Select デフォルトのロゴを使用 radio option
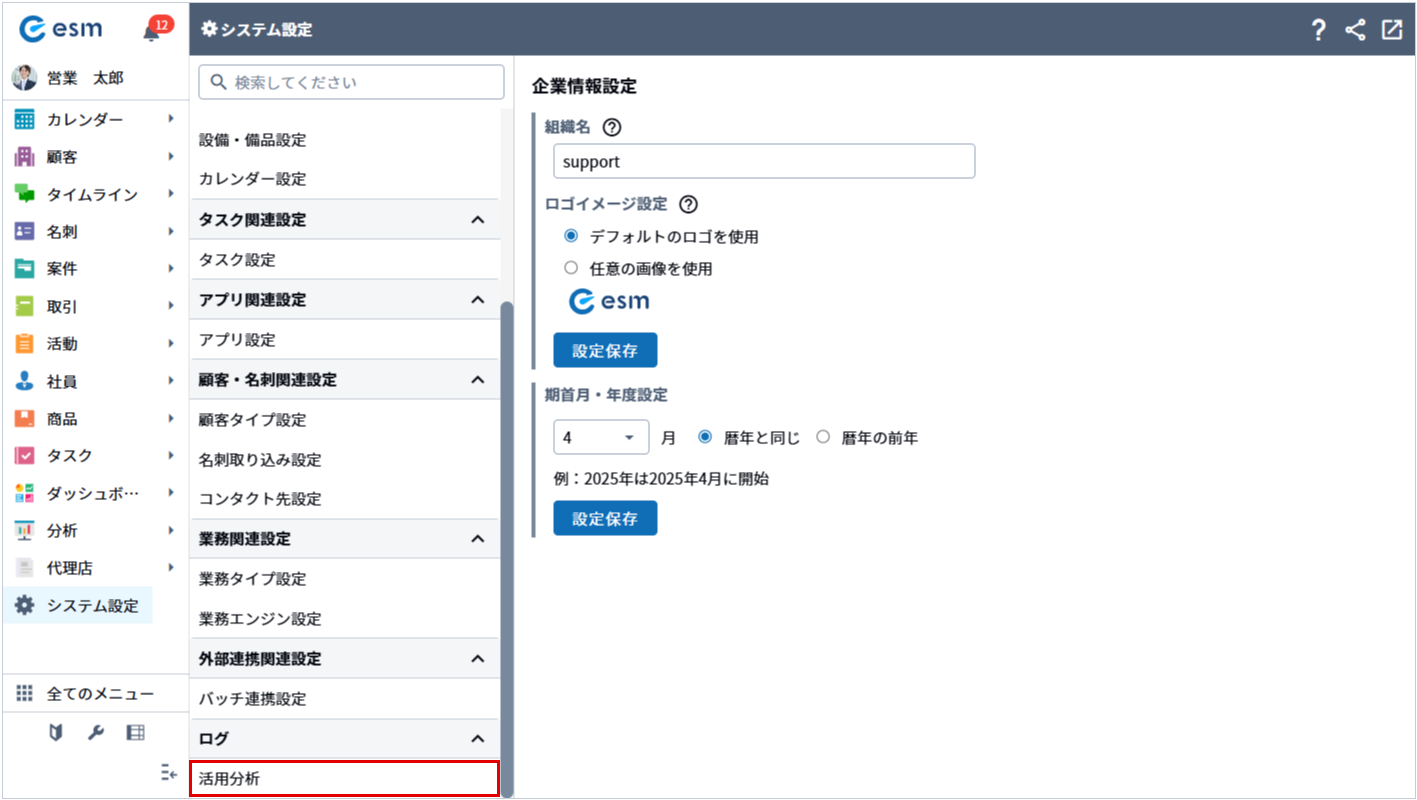Screen dimensions: 1417x800 [x=571, y=236]
